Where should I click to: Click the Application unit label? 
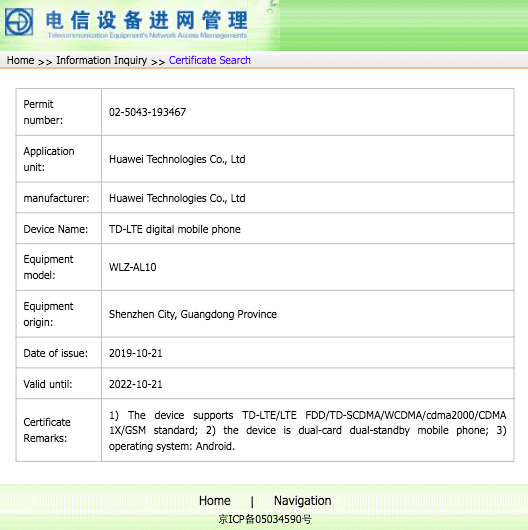pos(49,159)
